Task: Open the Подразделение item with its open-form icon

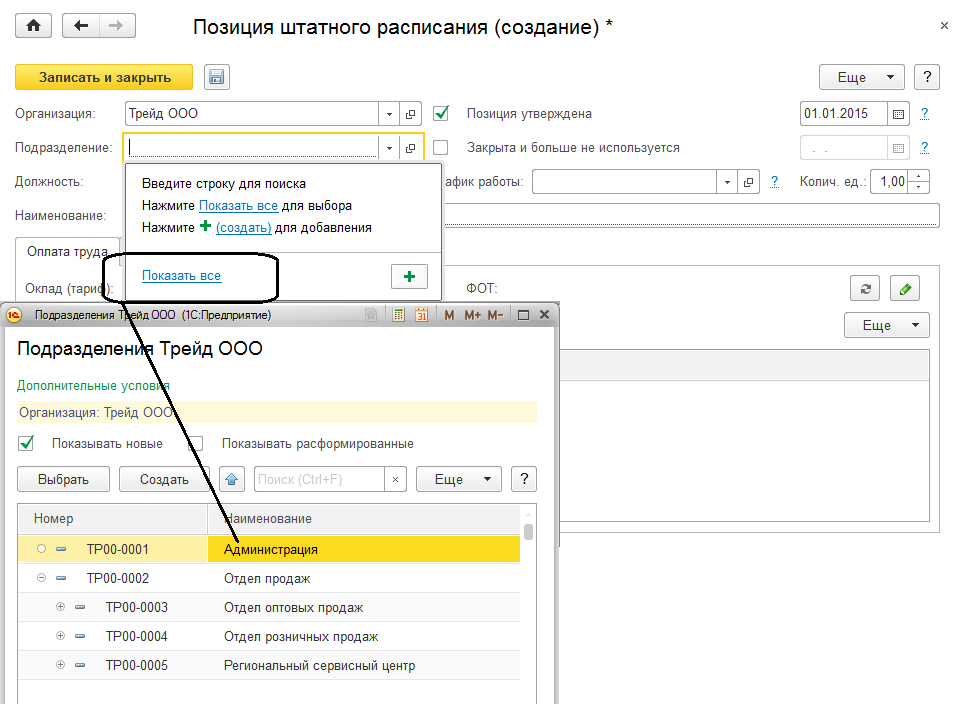Action: pos(410,148)
